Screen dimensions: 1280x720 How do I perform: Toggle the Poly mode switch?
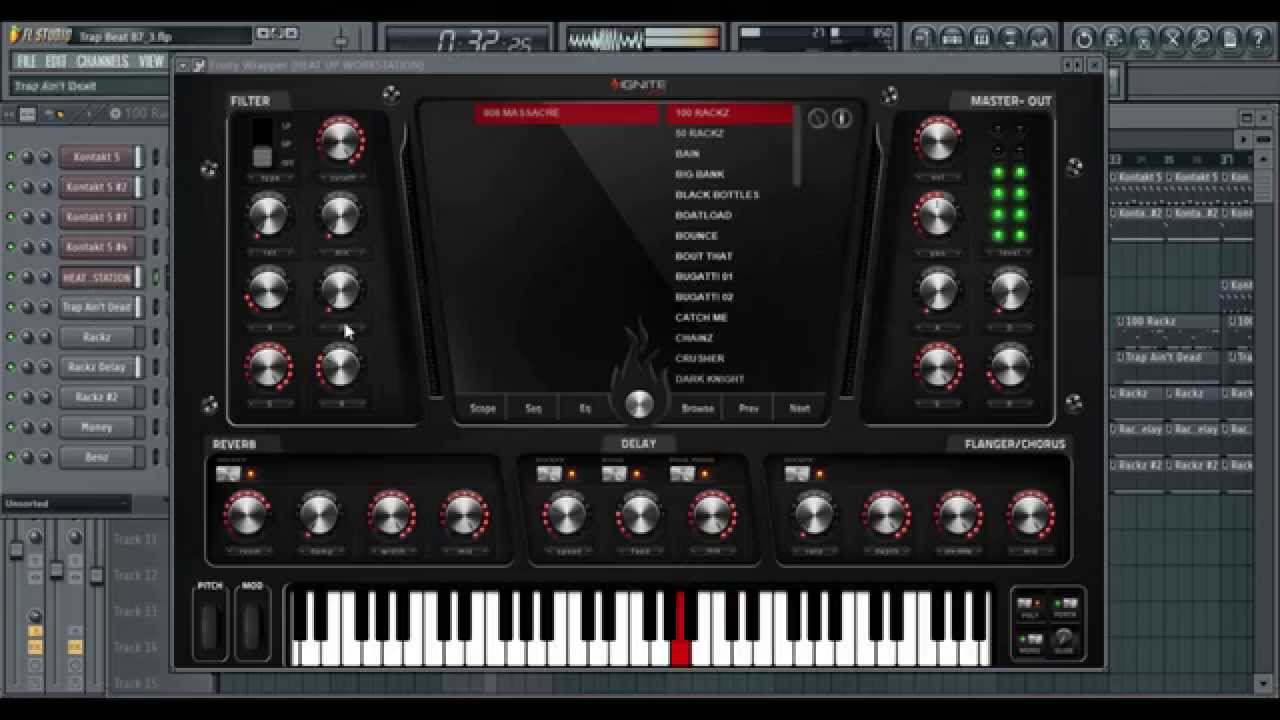[x=1026, y=604]
